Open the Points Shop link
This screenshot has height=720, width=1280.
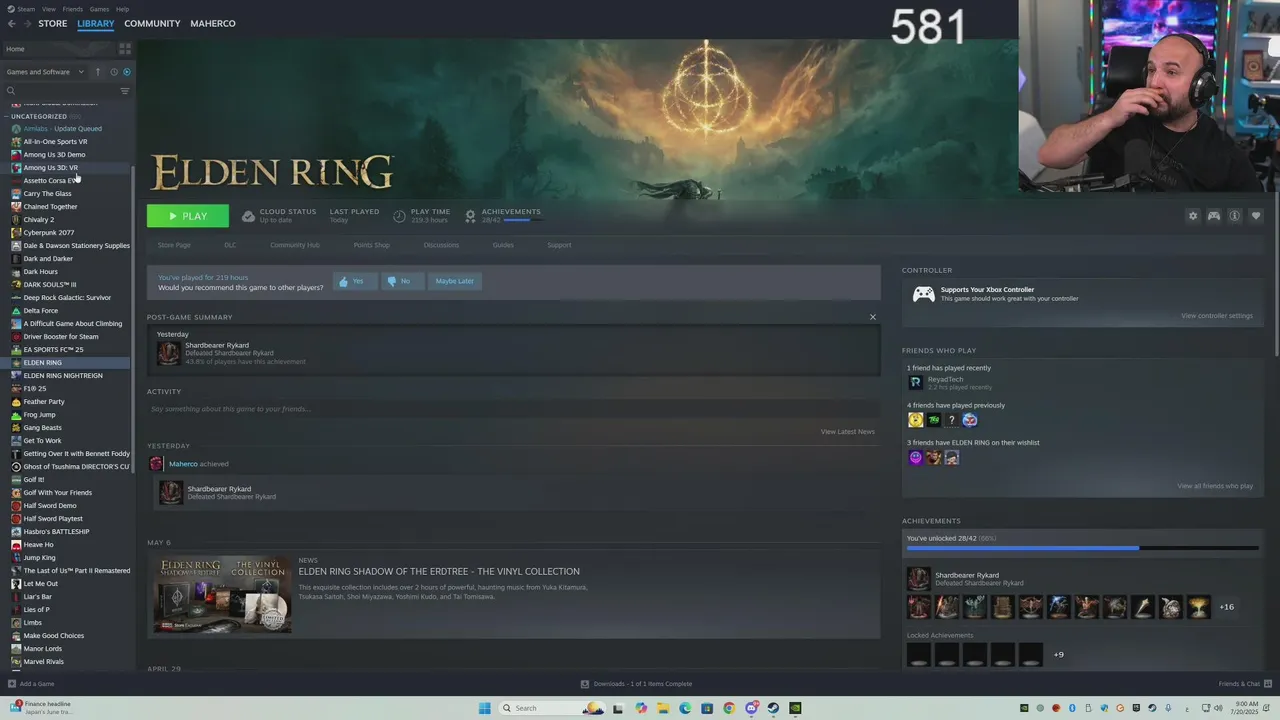pyautogui.click(x=371, y=245)
